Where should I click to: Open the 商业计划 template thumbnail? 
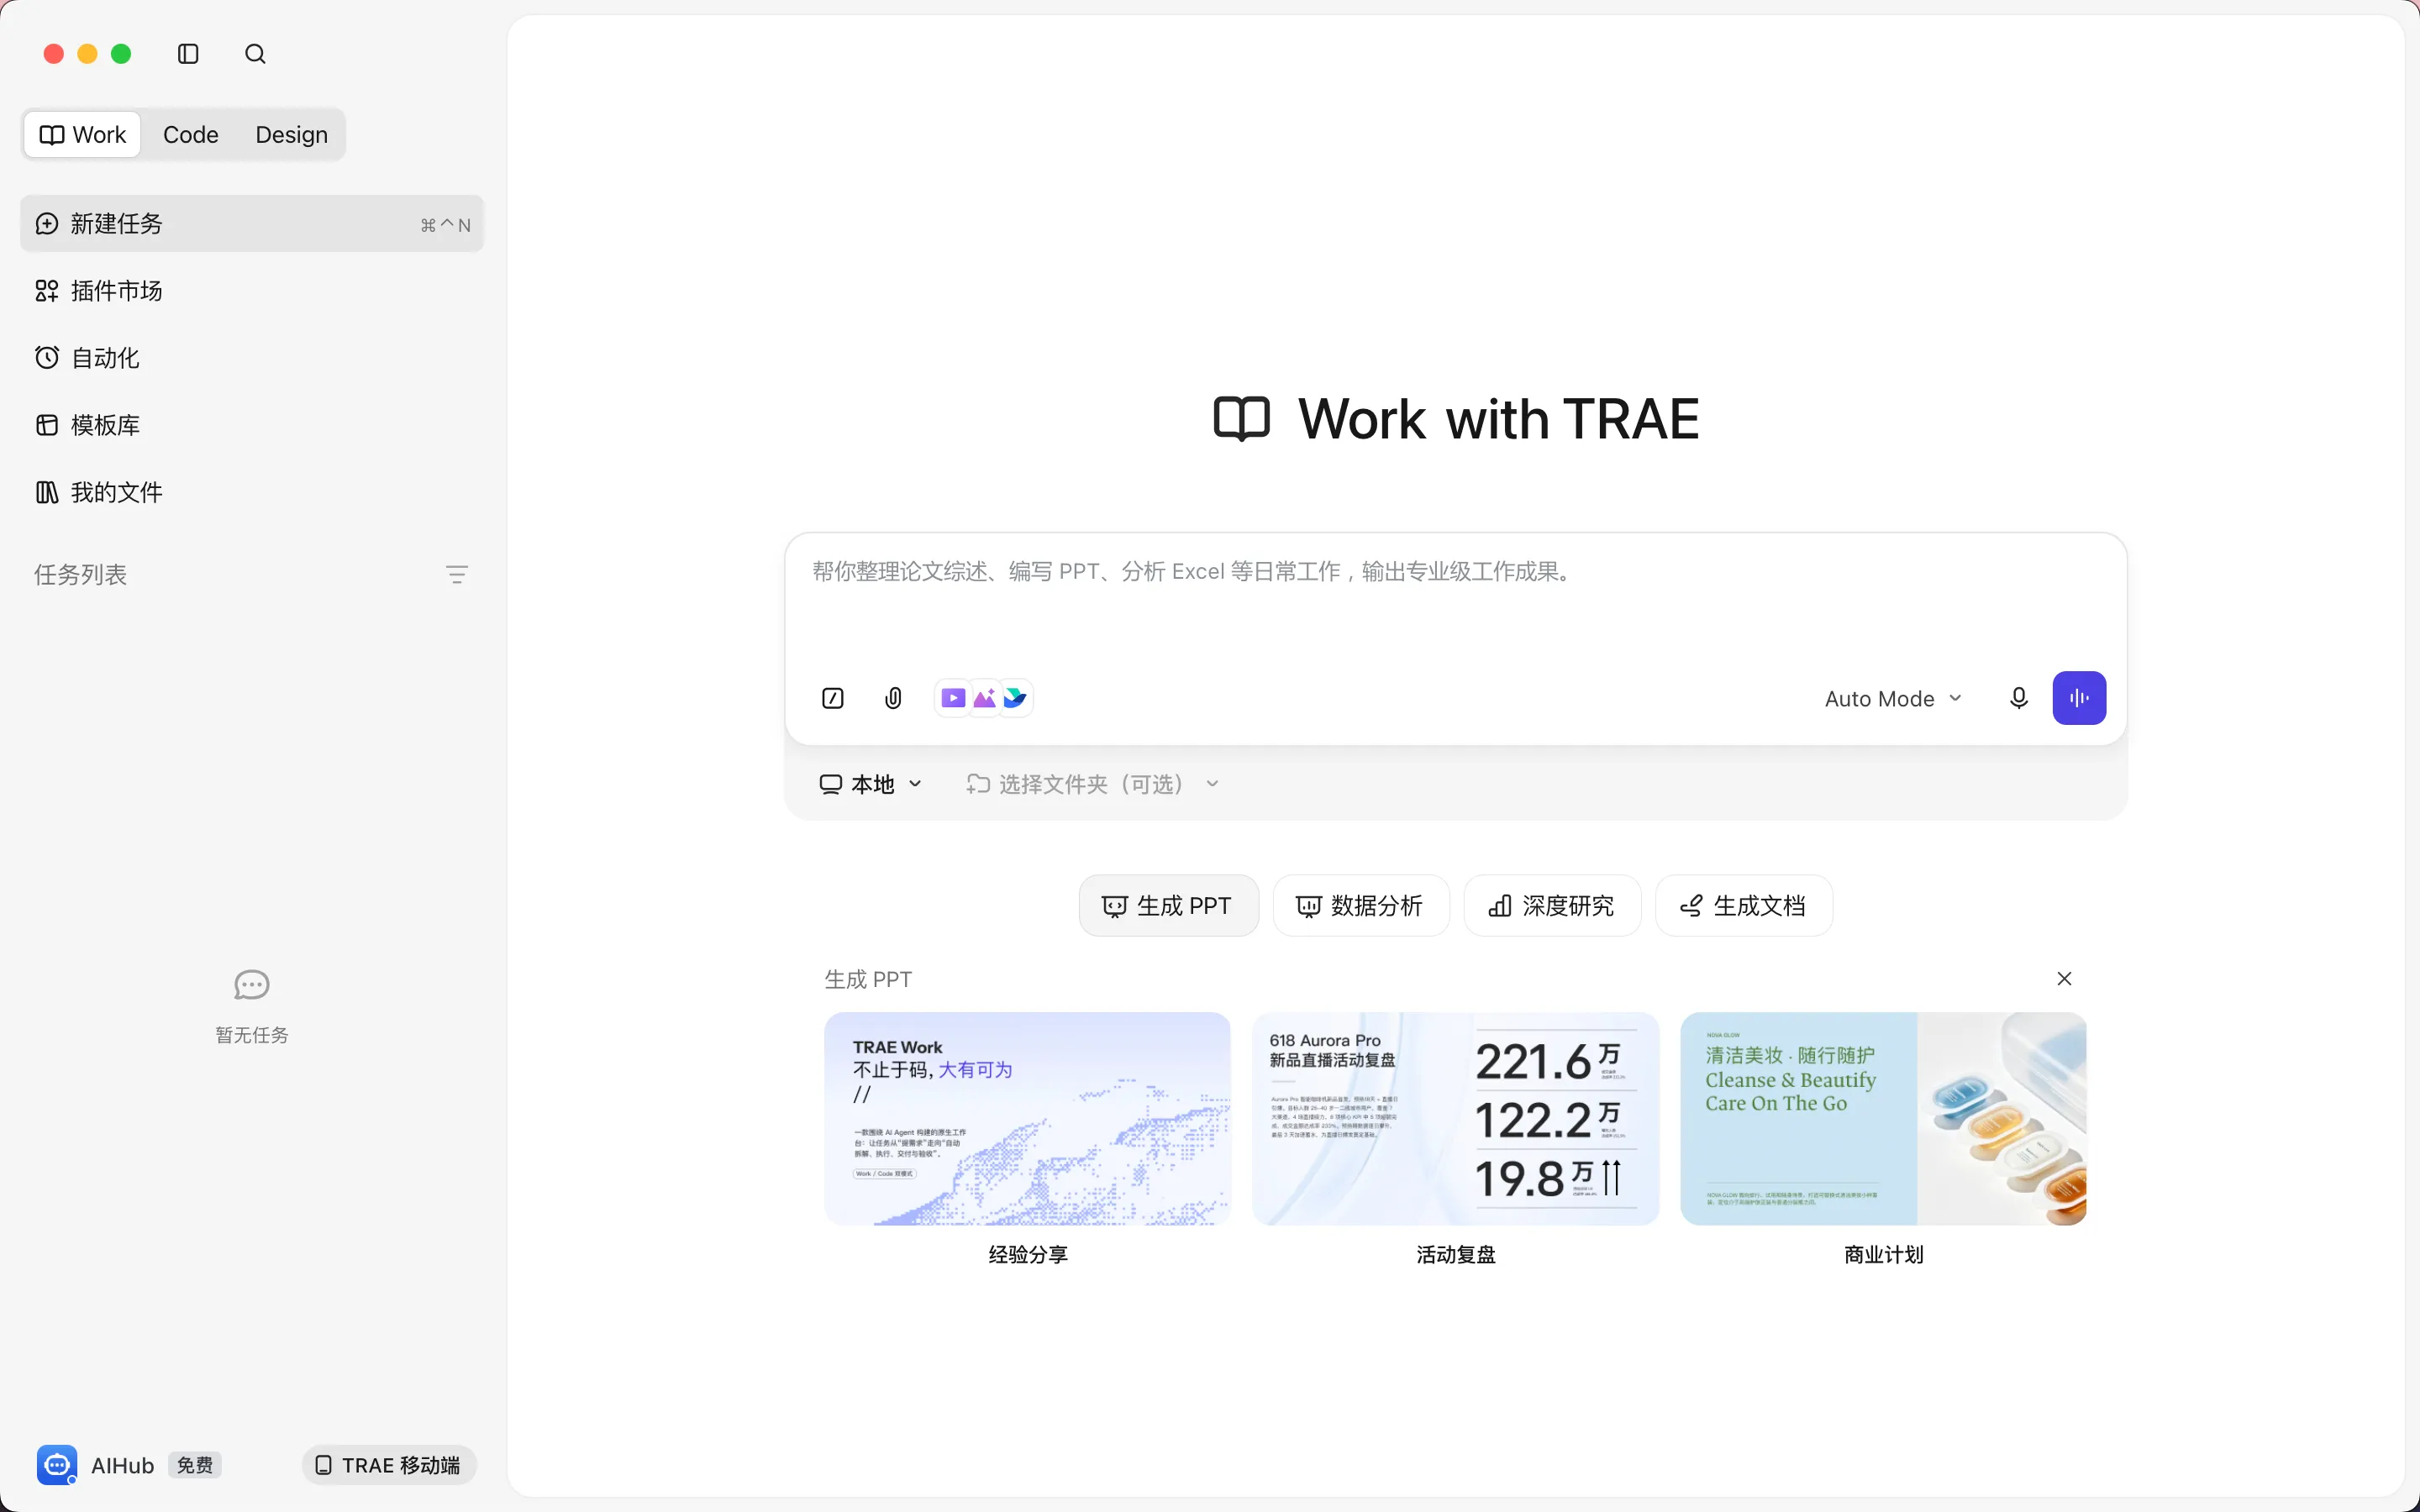1883,1119
